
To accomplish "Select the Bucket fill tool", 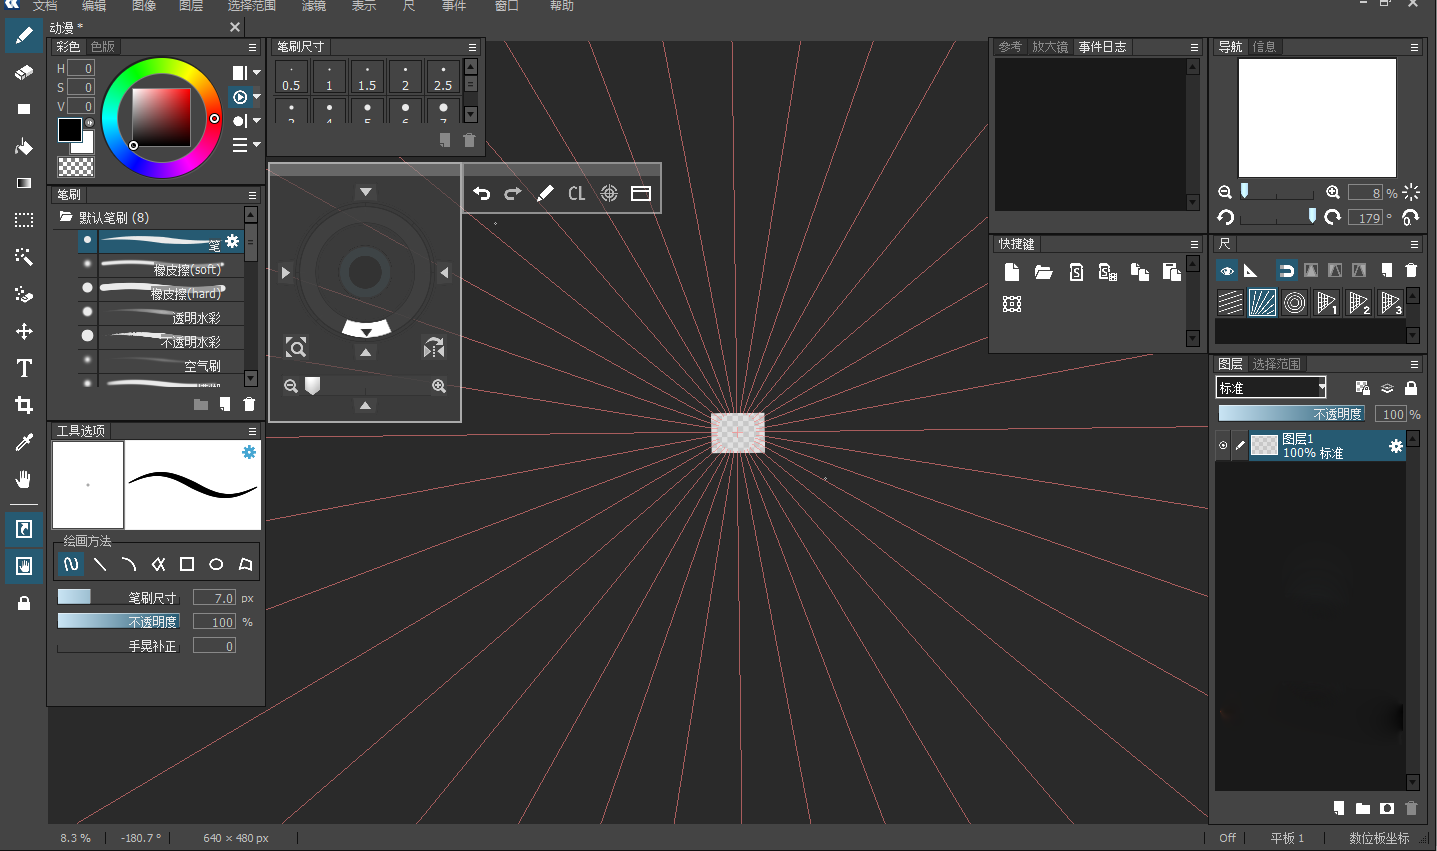I will tap(24, 147).
